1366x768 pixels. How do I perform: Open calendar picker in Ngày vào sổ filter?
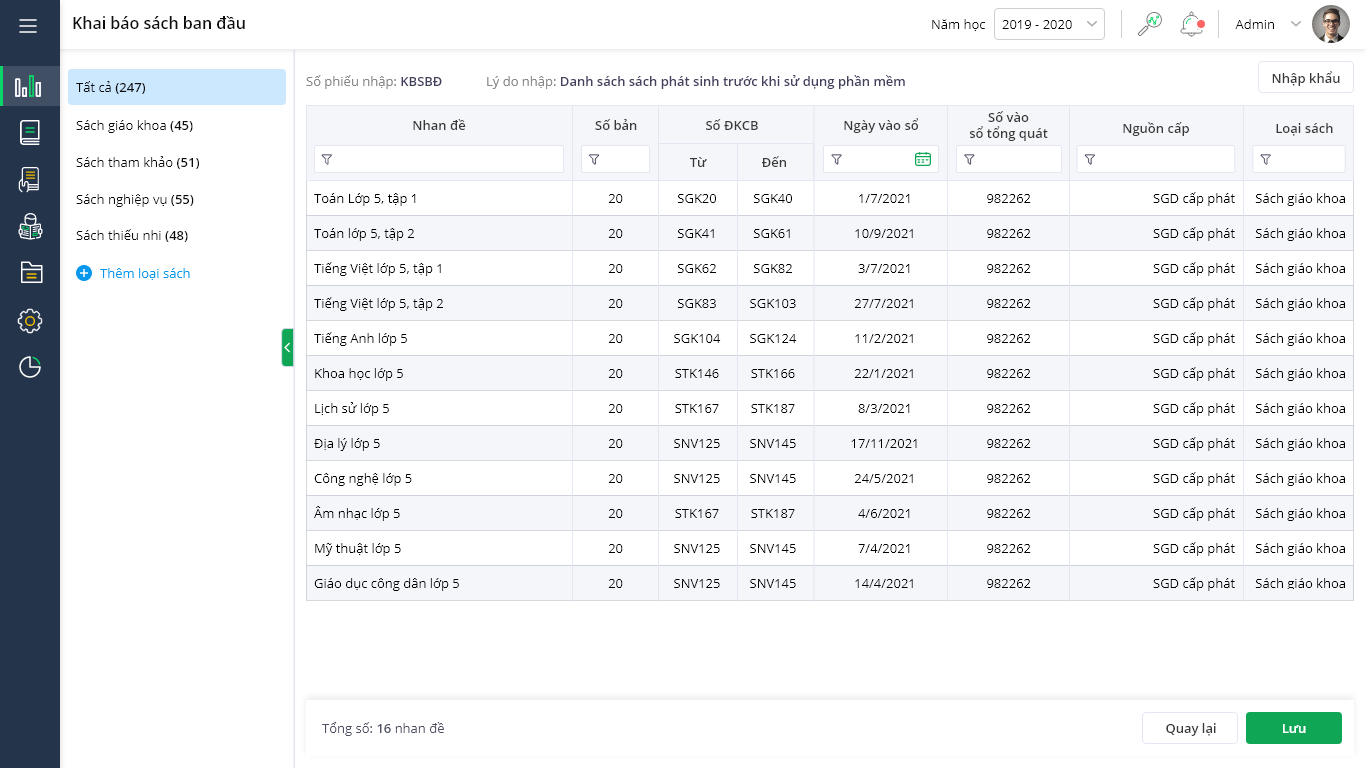click(x=922, y=159)
